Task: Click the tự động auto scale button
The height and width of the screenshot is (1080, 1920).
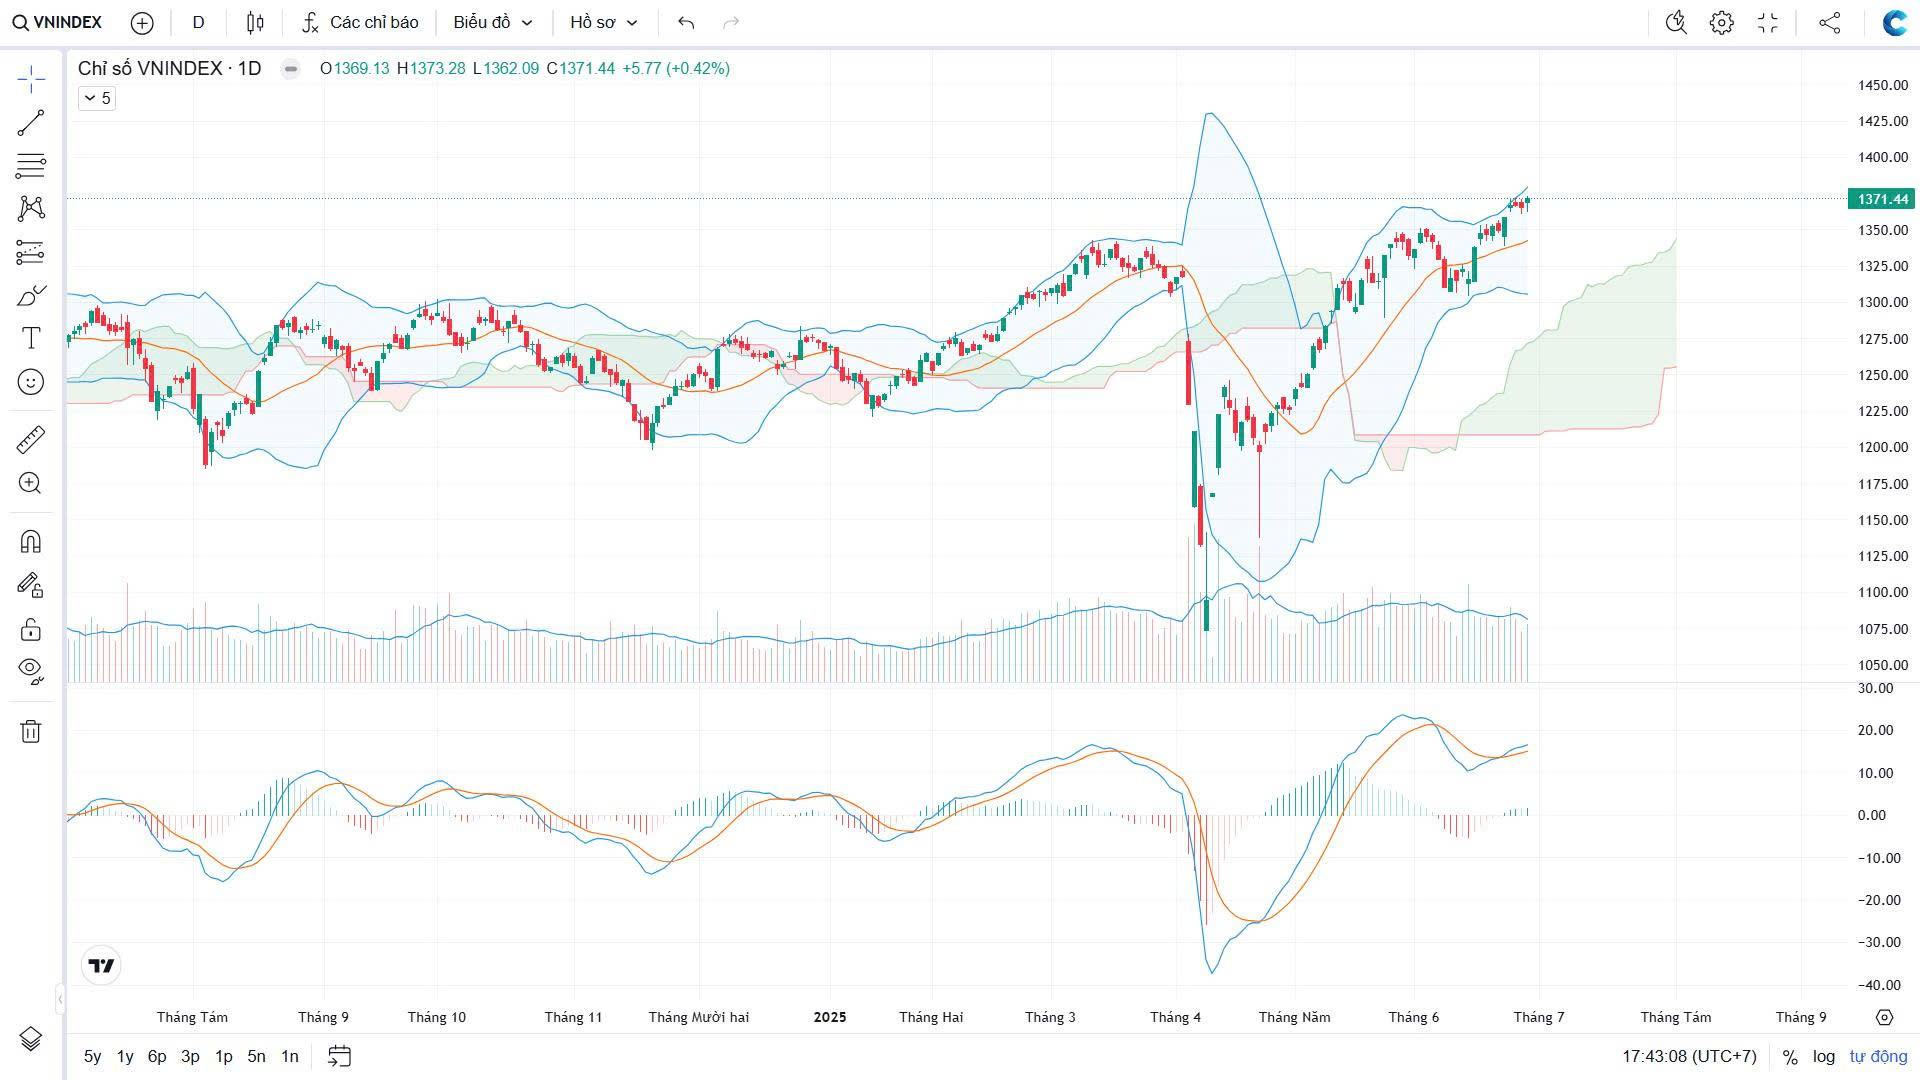Action: [x=1877, y=1056]
